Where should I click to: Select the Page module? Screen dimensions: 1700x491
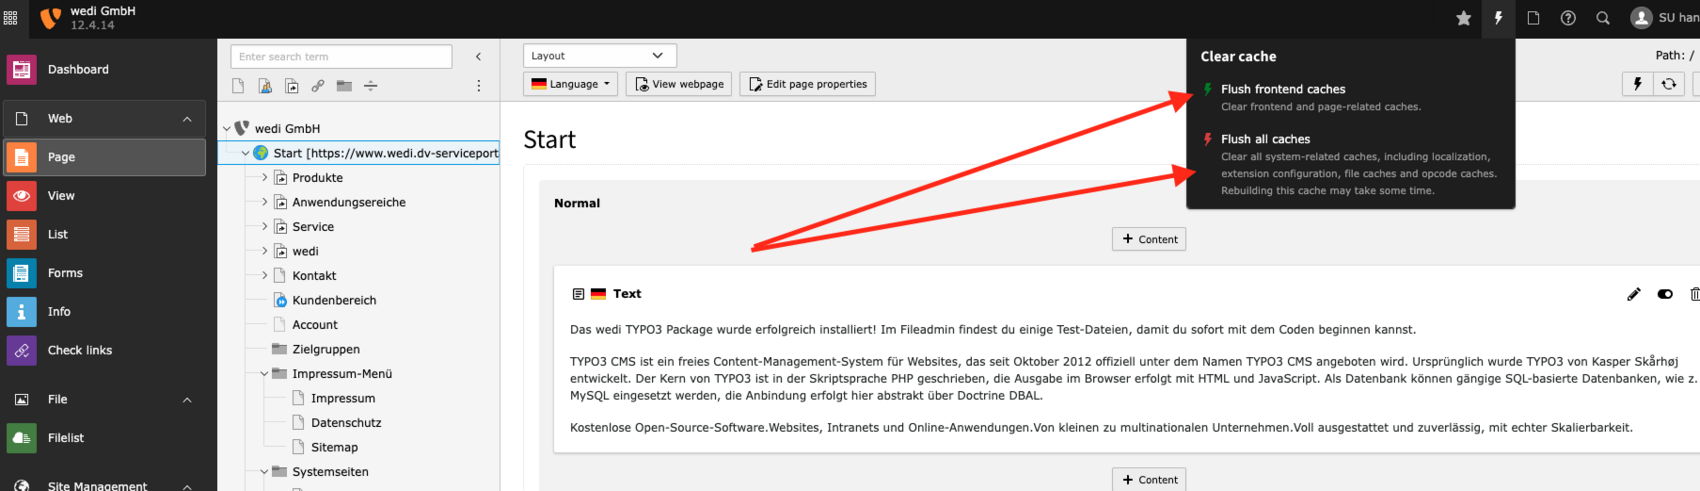[105, 157]
